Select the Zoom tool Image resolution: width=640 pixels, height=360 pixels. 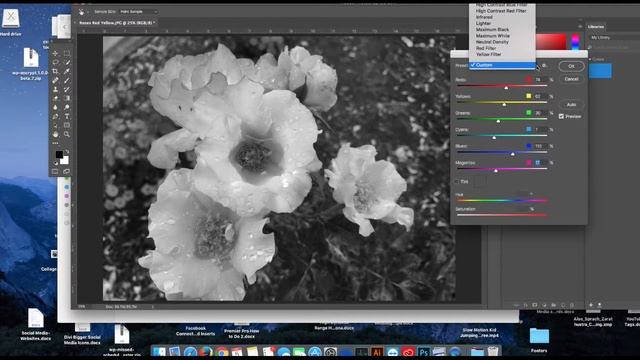(67, 134)
